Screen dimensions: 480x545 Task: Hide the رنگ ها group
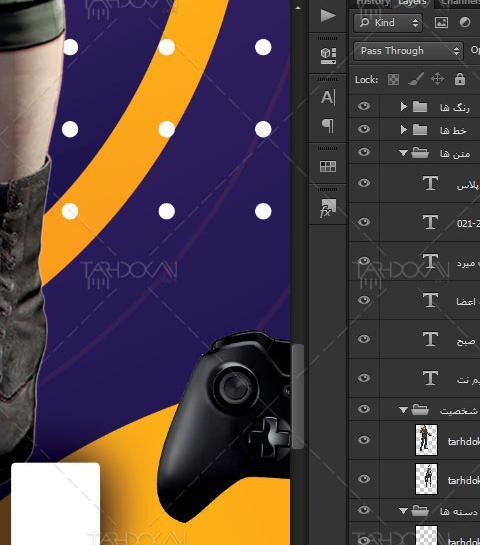click(x=364, y=106)
